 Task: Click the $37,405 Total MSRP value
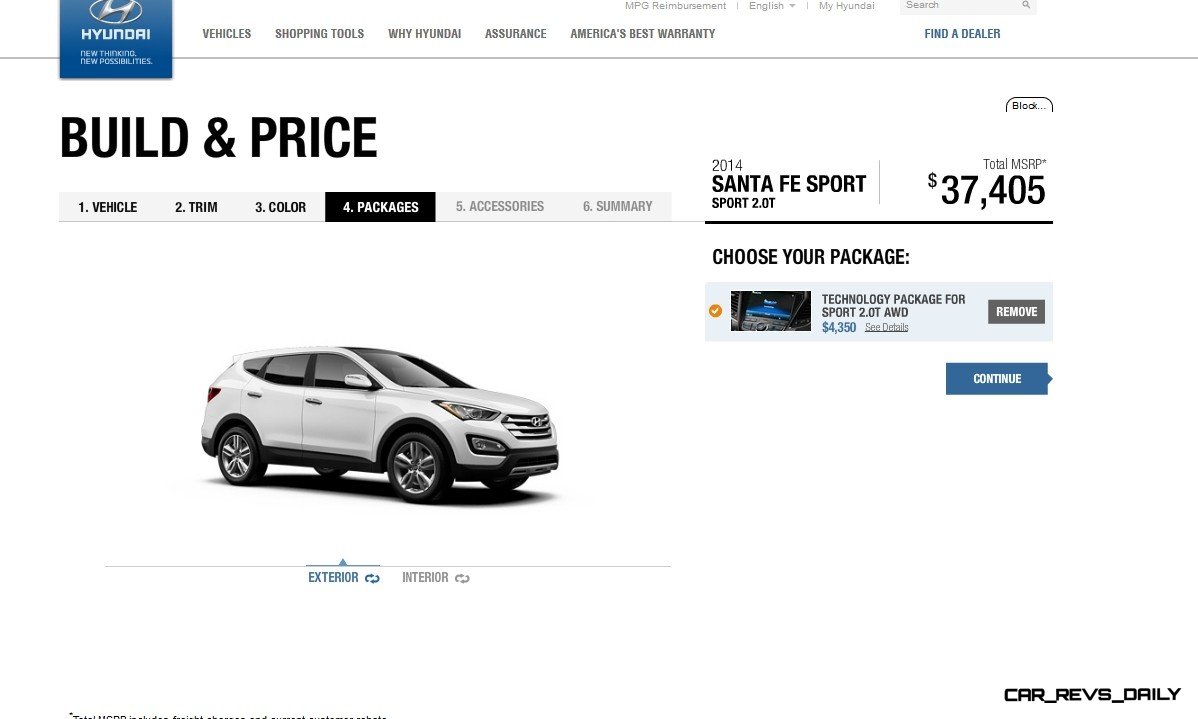click(x=986, y=190)
